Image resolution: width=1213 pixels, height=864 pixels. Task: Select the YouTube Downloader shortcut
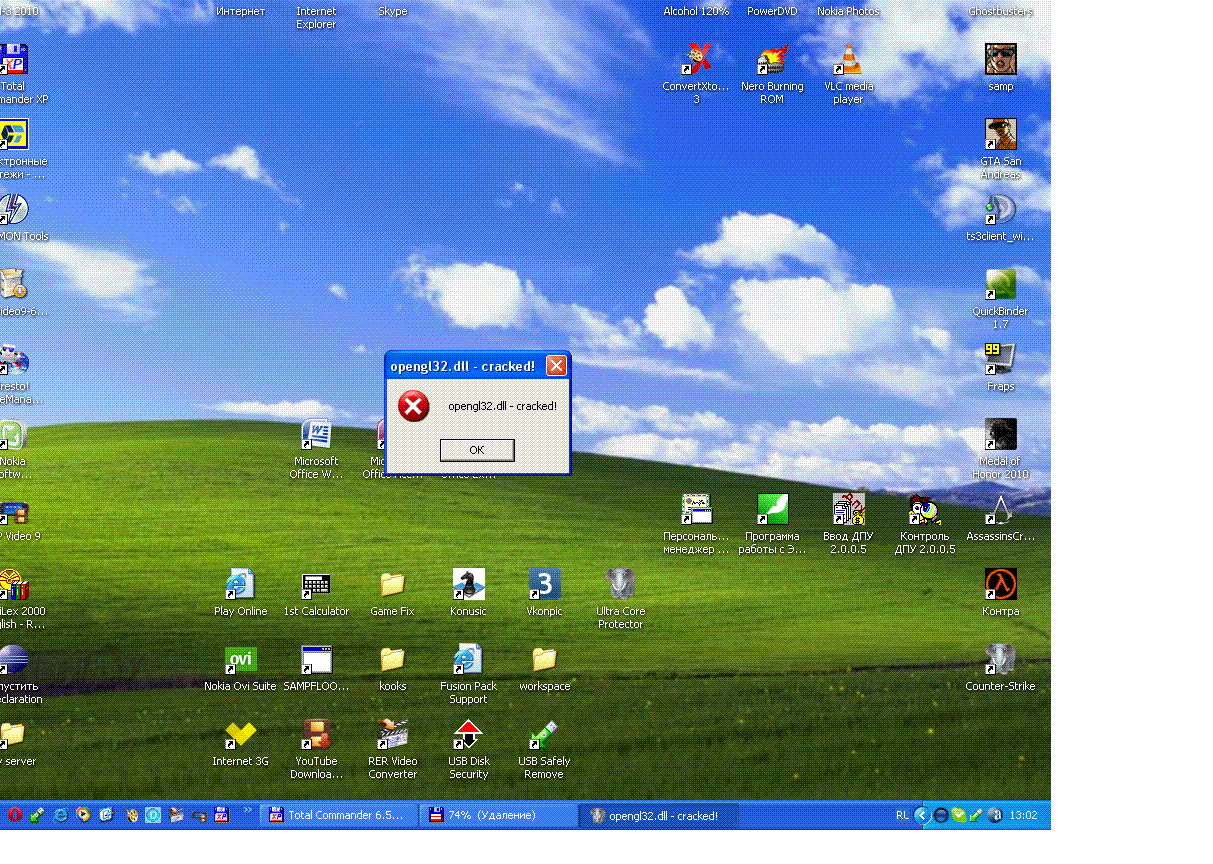click(x=317, y=750)
